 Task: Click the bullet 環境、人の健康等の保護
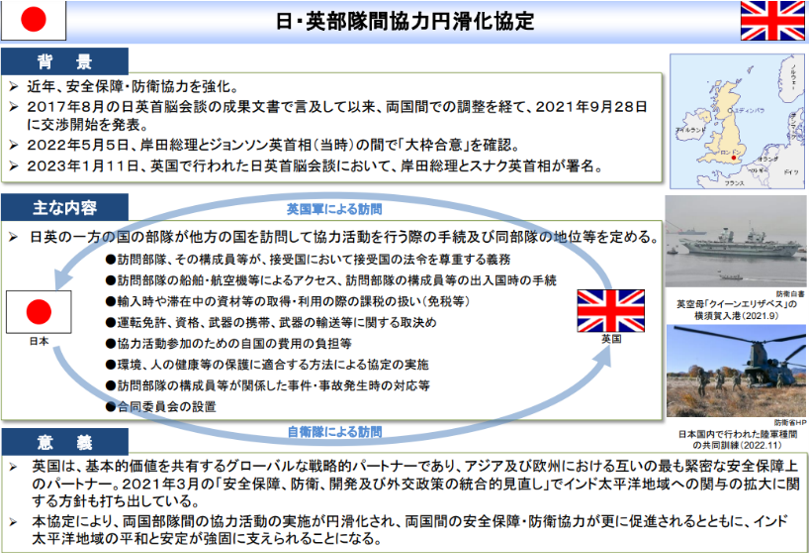(267, 364)
